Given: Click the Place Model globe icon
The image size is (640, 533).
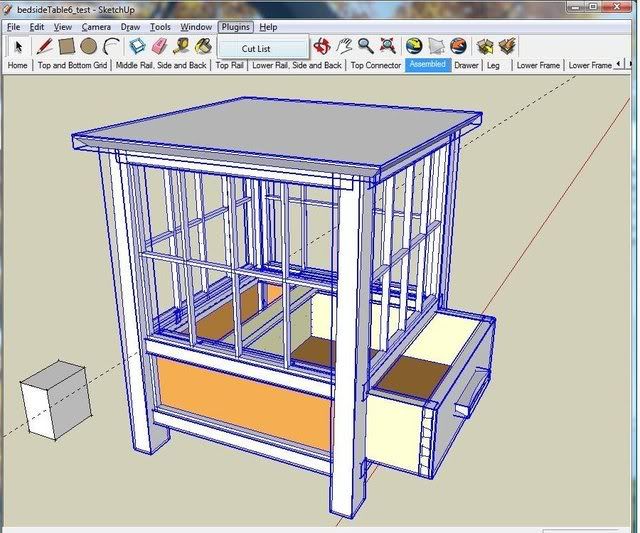Looking at the screenshot, I should (458, 46).
